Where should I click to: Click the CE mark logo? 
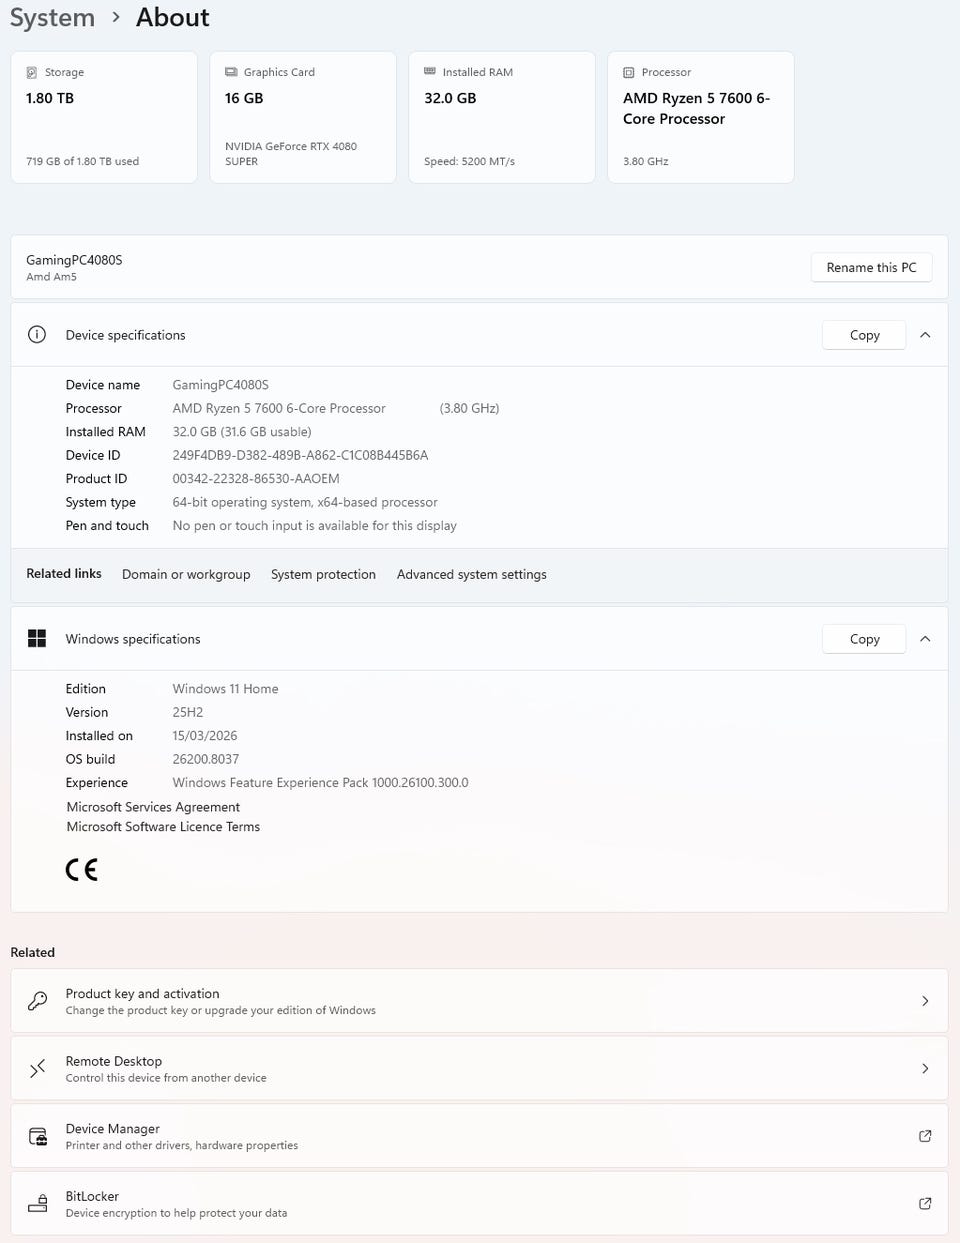(x=82, y=869)
